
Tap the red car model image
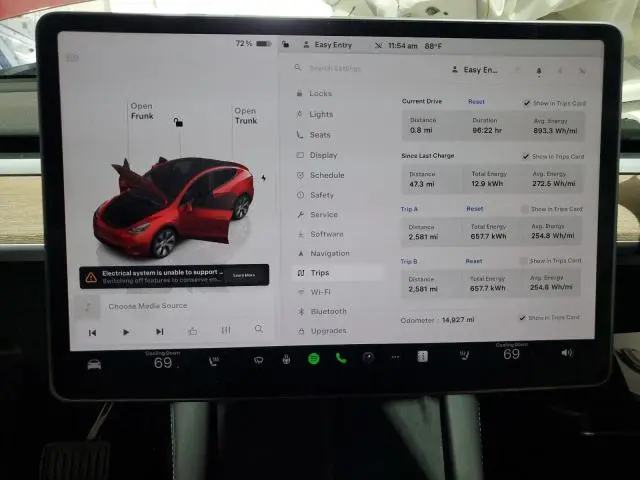[173, 207]
